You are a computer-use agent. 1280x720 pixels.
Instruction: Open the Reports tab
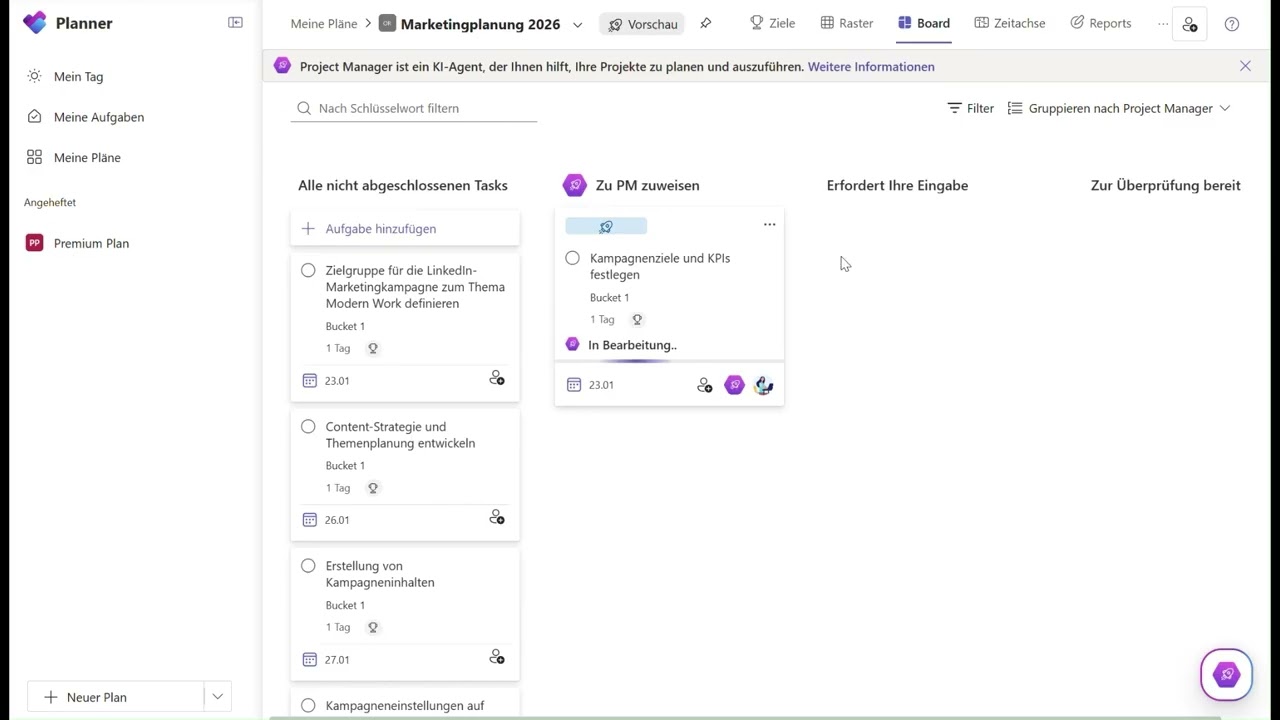pyautogui.click(x=1100, y=23)
